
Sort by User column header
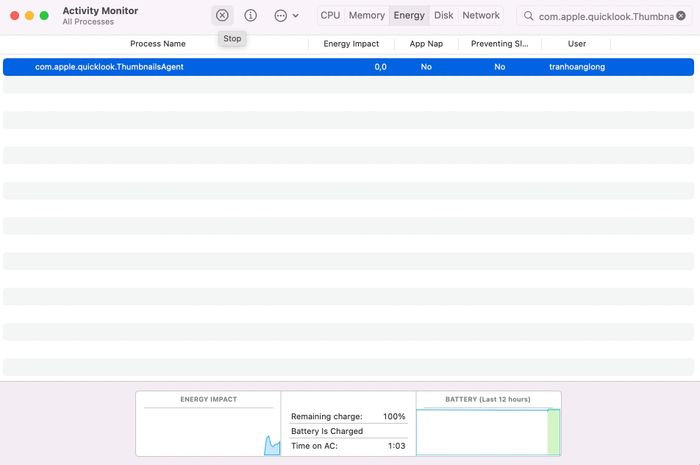[x=577, y=44]
